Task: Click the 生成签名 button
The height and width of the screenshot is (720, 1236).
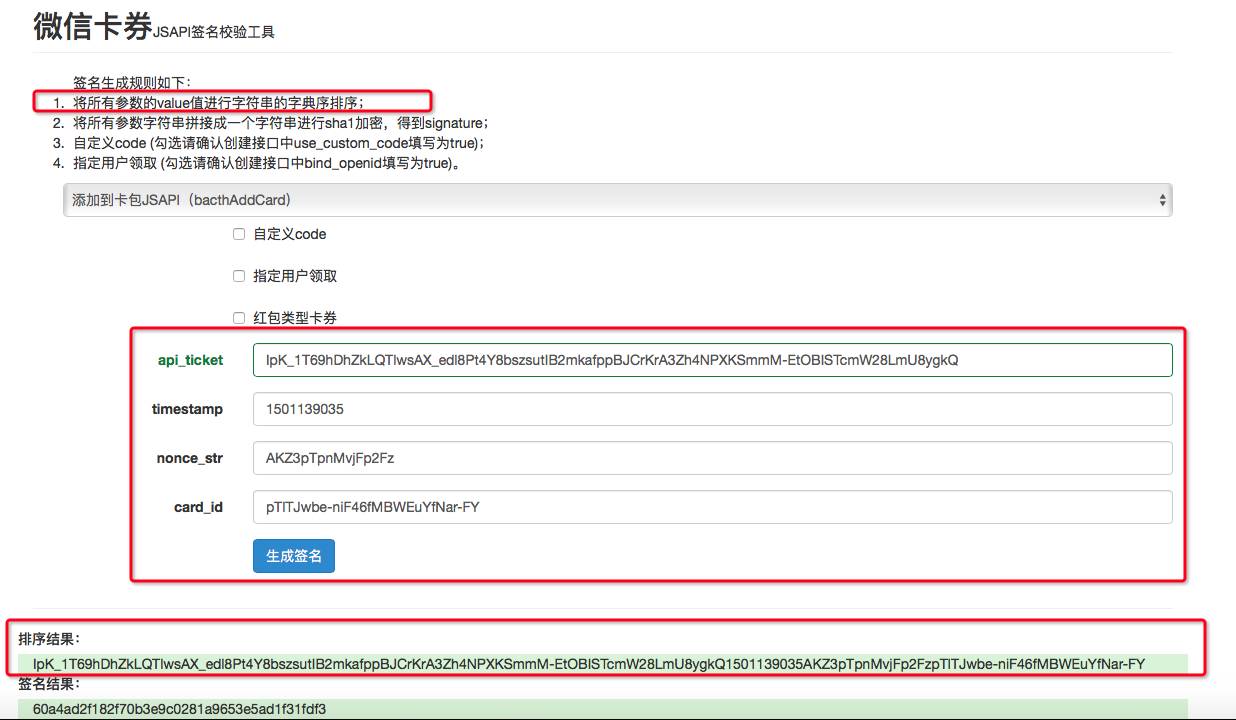Action: pos(294,556)
